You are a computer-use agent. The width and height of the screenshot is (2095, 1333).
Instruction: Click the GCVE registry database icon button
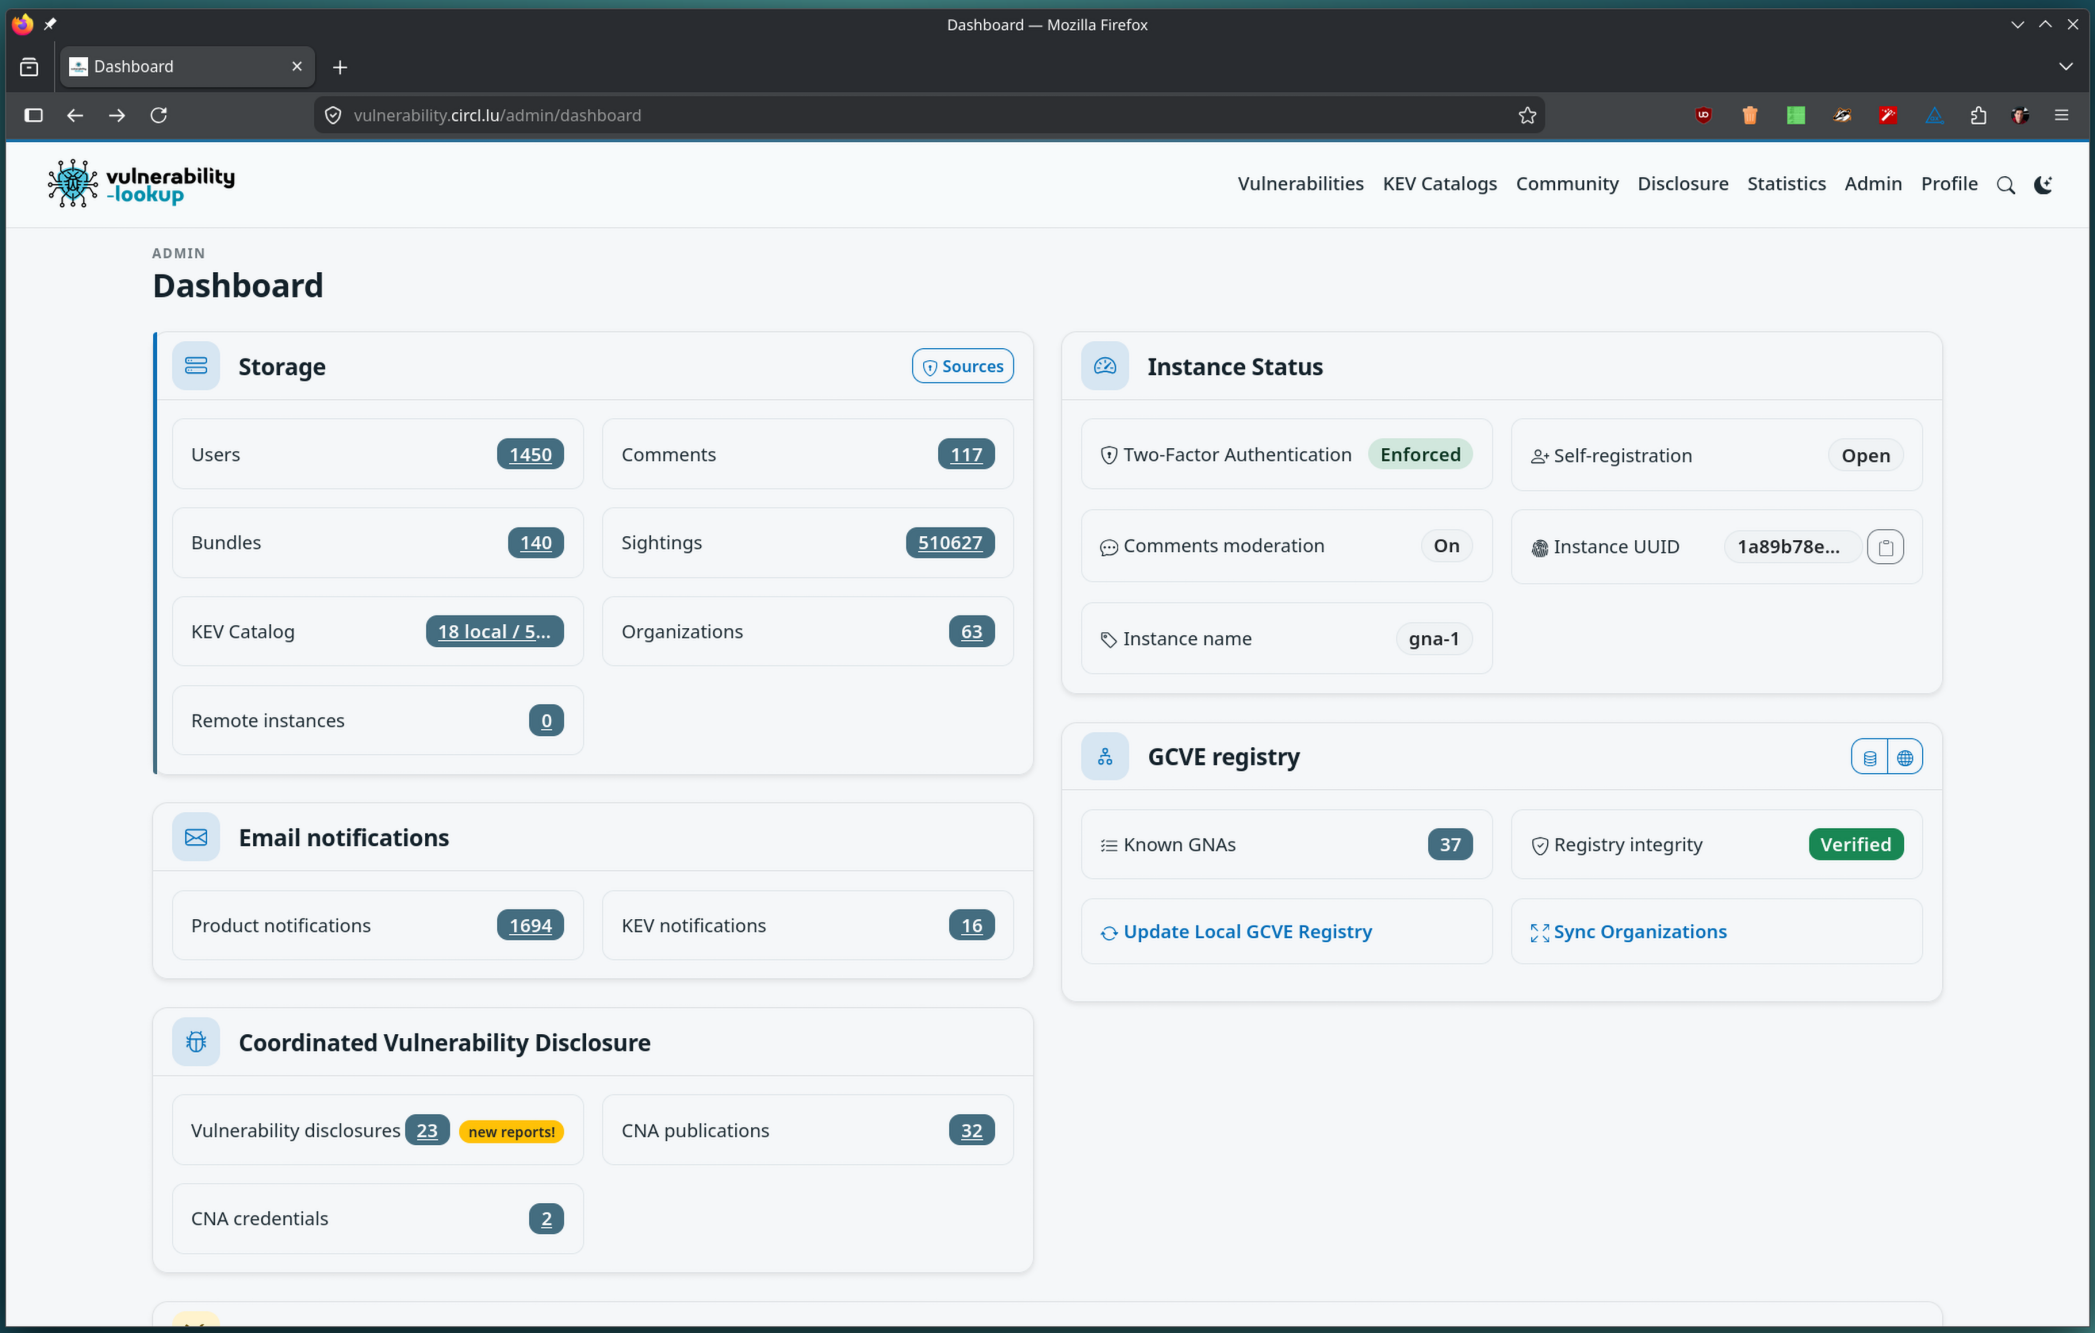1869,758
